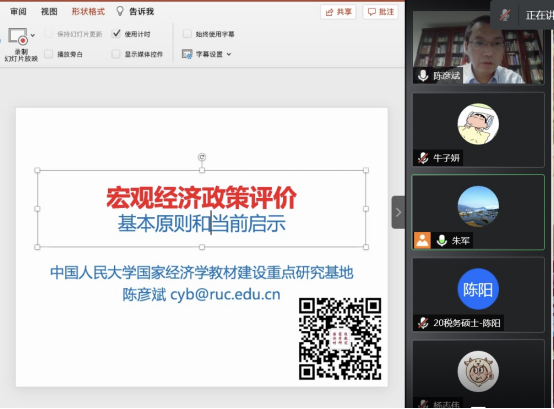Enable the 播放旁白 checkbox
The height and width of the screenshot is (409, 554).
48,54
